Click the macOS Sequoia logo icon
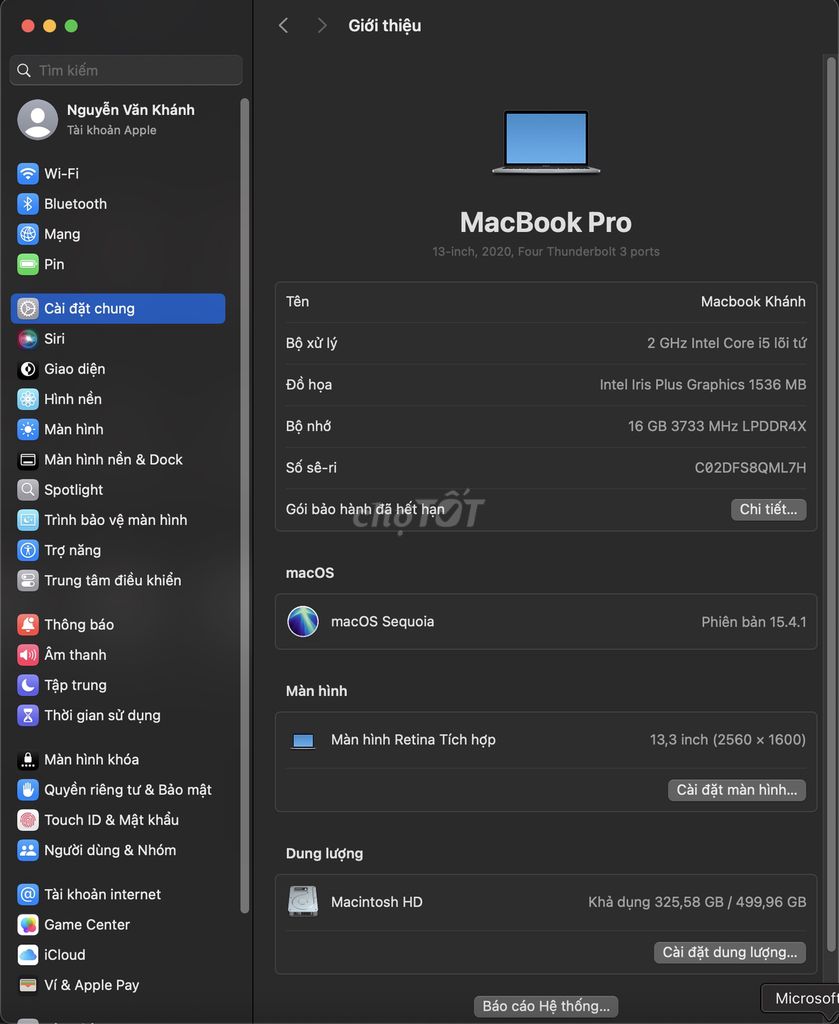Viewport: 839px width, 1024px height. 303,622
